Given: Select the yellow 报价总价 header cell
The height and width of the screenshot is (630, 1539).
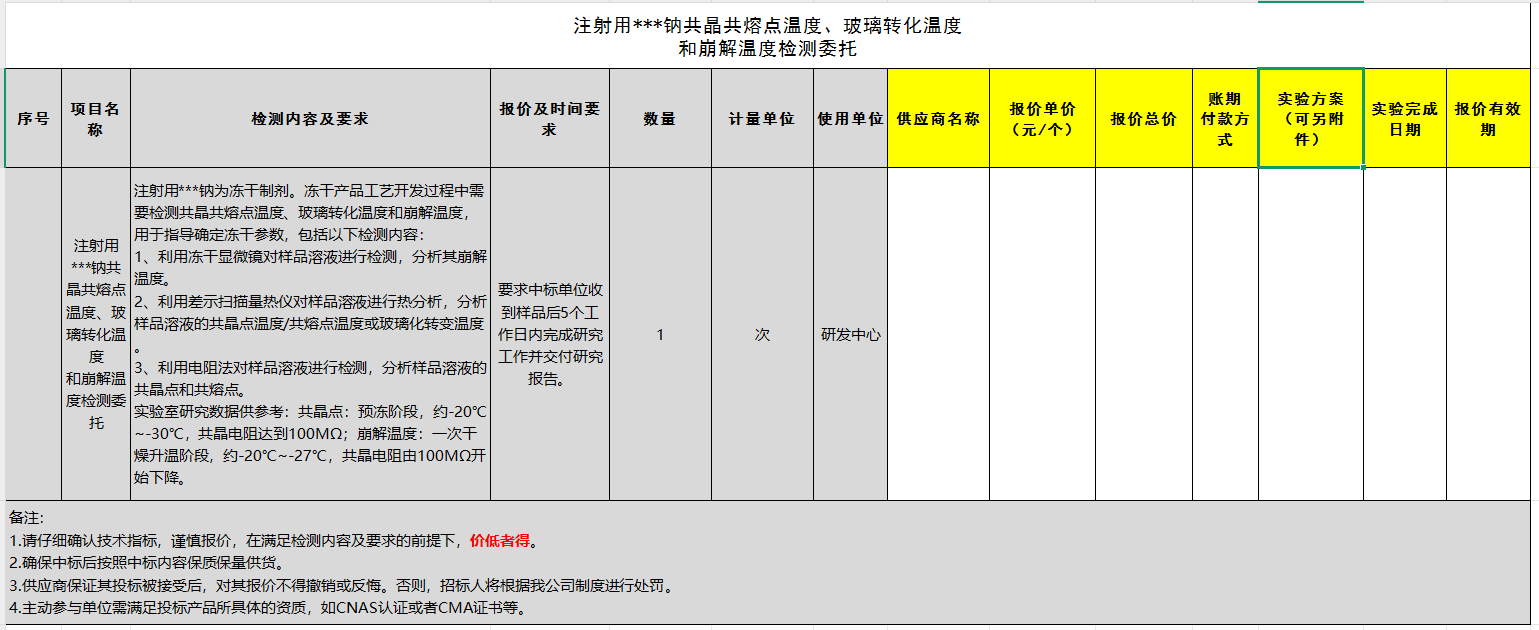Looking at the screenshot, I should click(x=1143, y=118).
